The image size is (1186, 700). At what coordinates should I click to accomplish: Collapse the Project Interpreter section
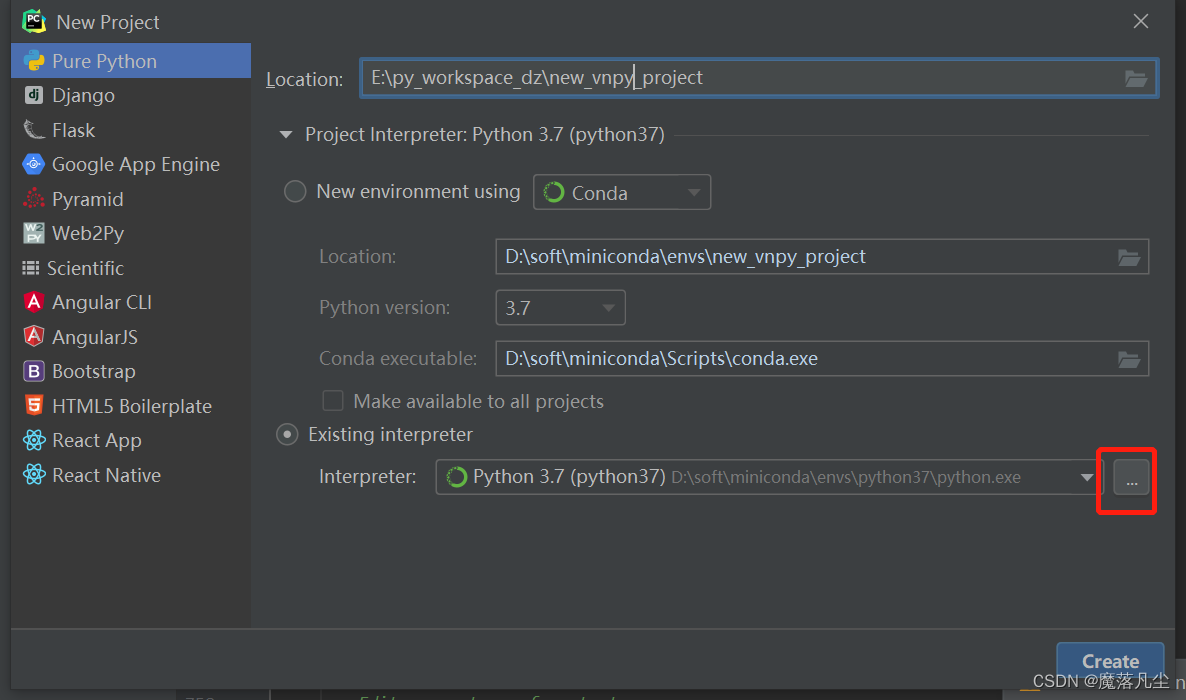pyautogui.click(x=286, y=135)
